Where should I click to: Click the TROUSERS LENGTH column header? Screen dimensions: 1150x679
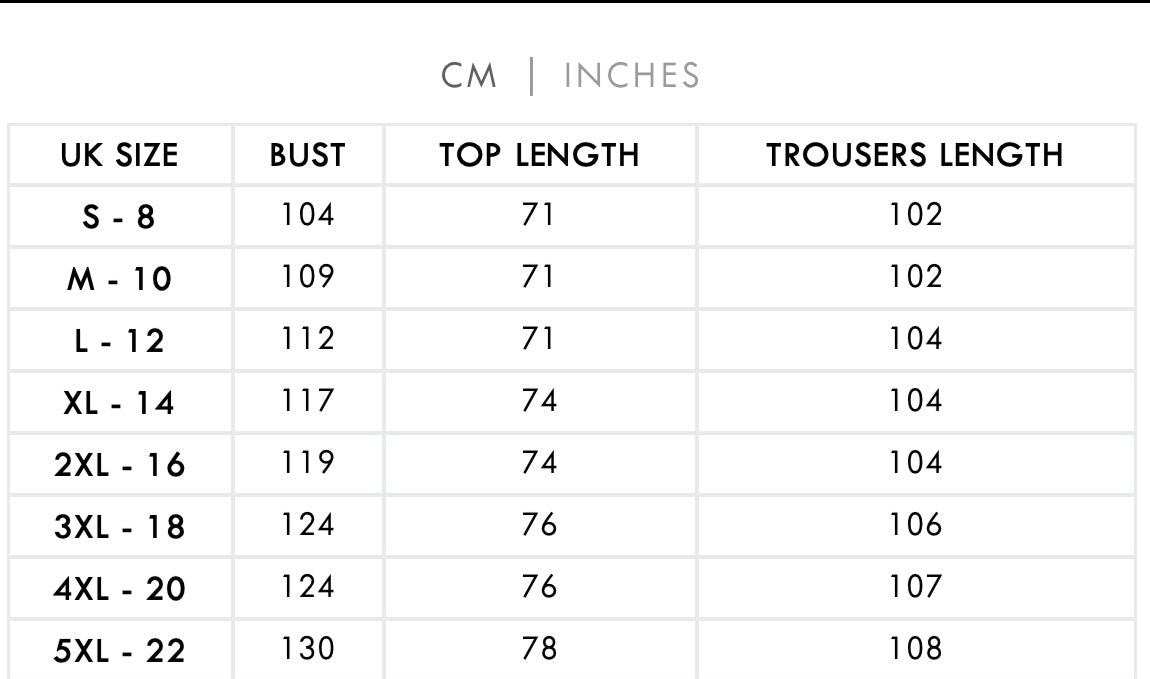tap(915, 155)
